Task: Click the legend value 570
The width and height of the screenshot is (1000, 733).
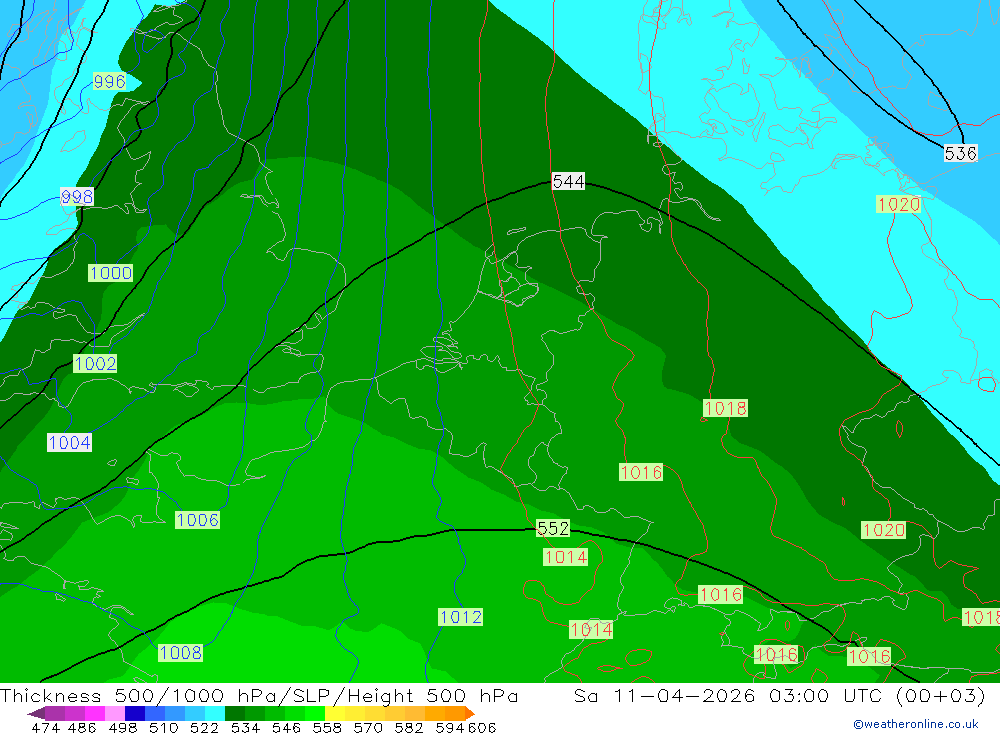Action: 368,727
